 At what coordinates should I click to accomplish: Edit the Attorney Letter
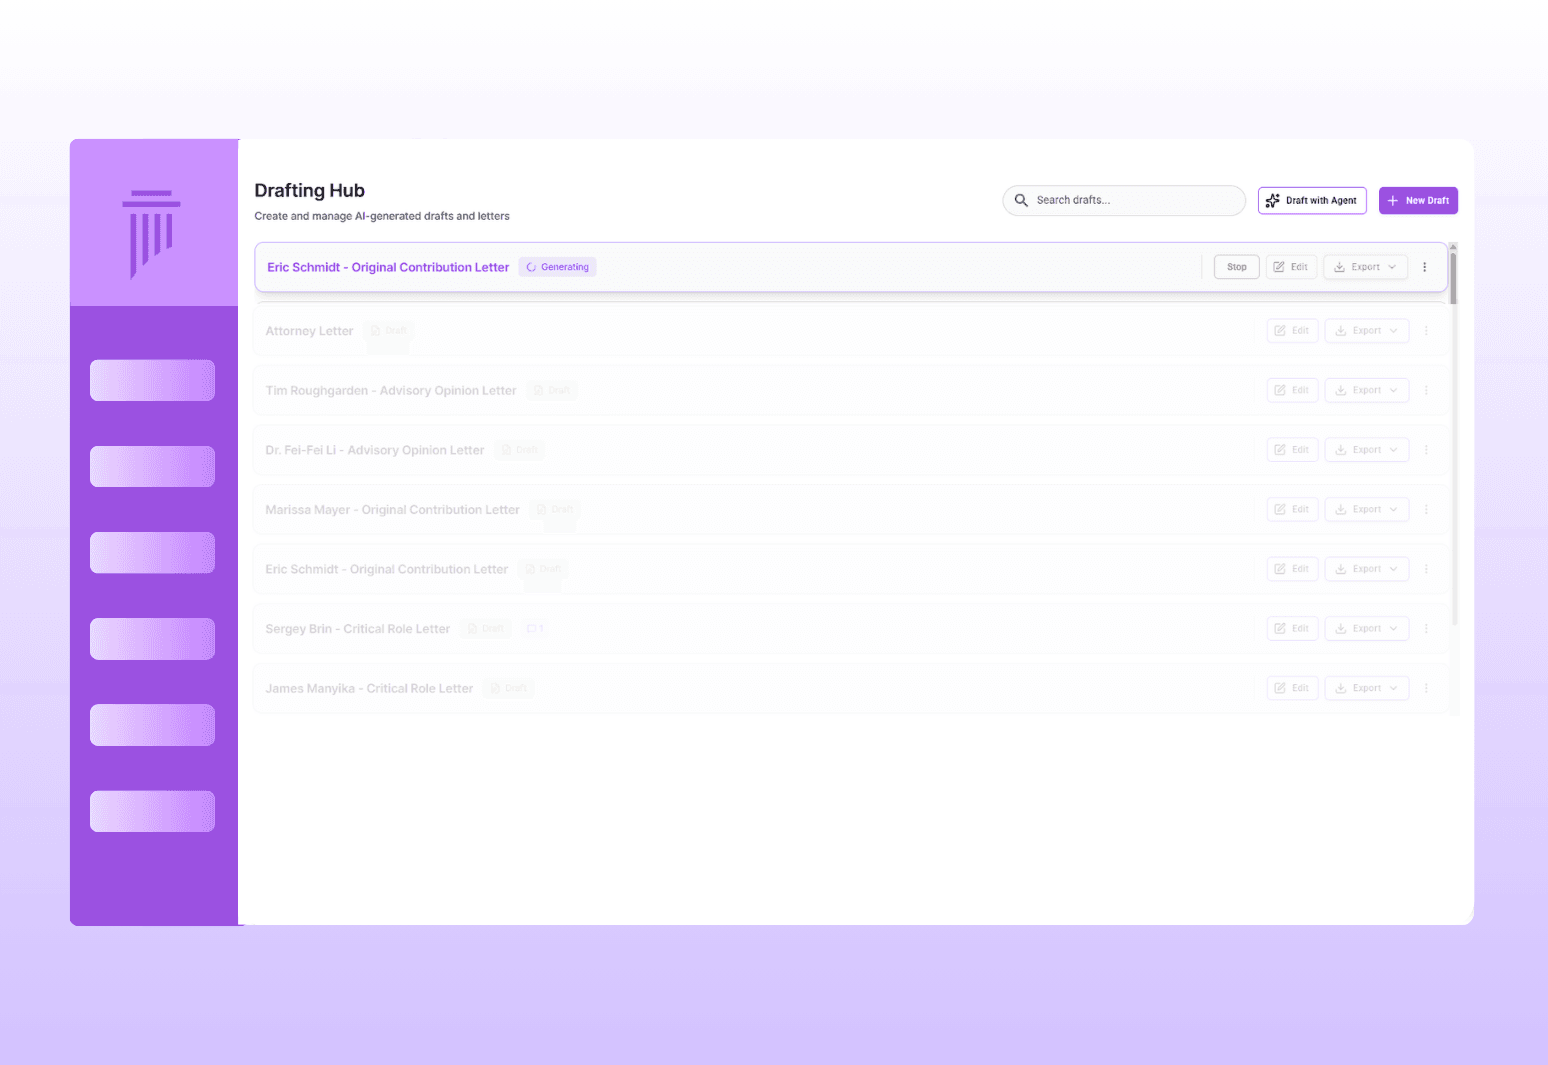coord(1292,331)
